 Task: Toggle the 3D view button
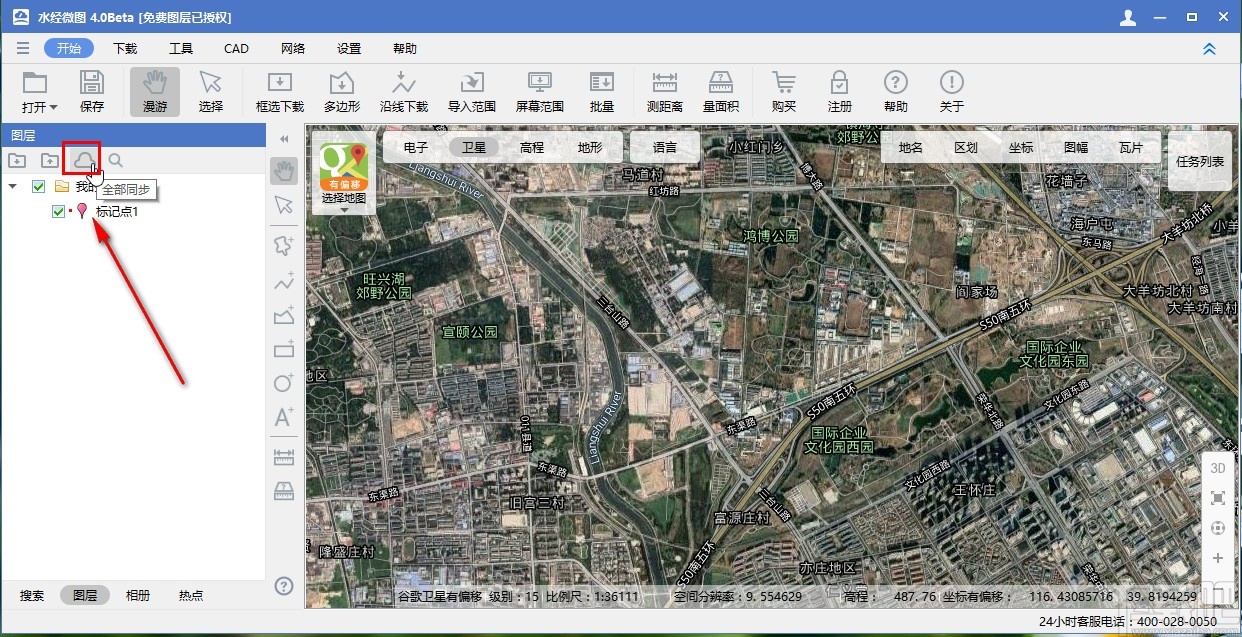pyautogui.click(x=1217, y=468)
